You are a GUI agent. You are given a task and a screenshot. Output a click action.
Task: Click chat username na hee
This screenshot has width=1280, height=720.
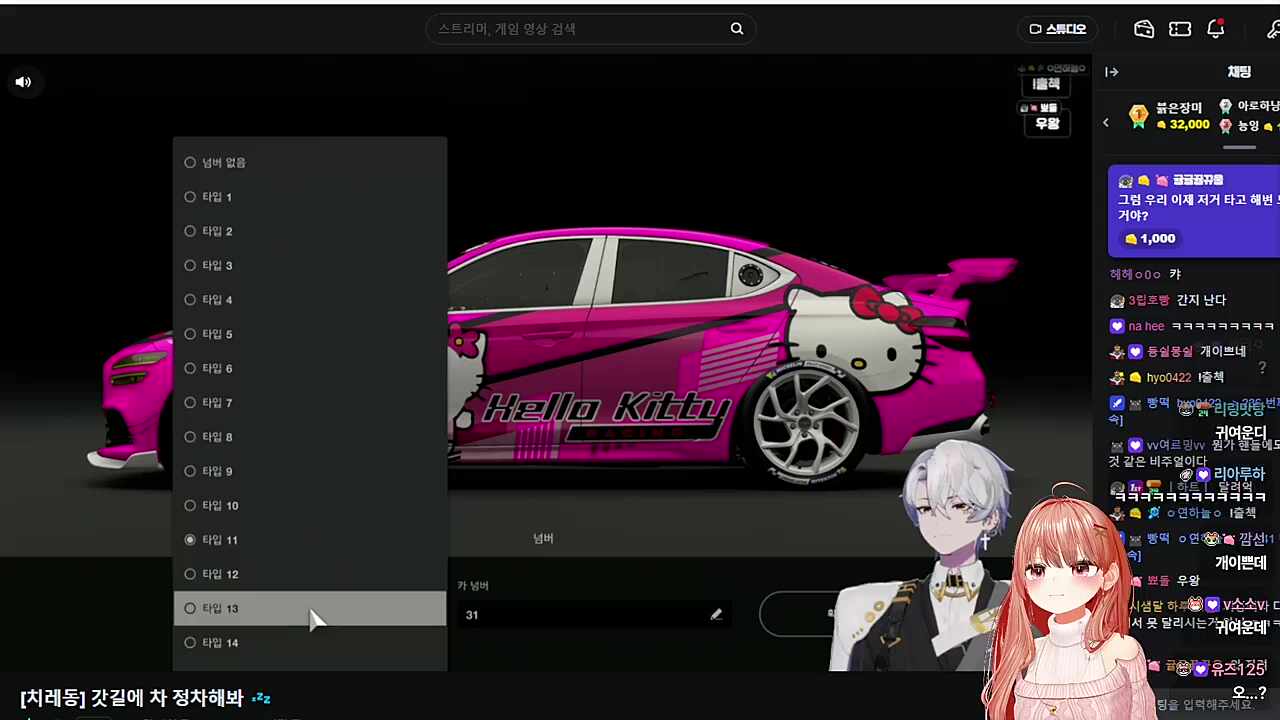pos(1146,326)
